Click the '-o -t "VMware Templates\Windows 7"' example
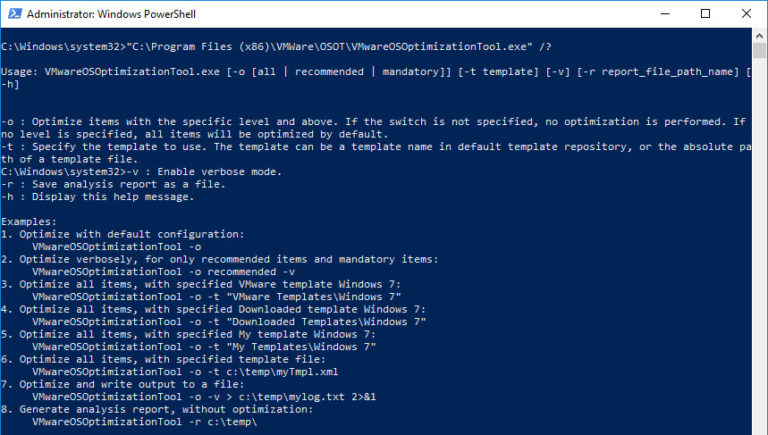 pos(216,297)
